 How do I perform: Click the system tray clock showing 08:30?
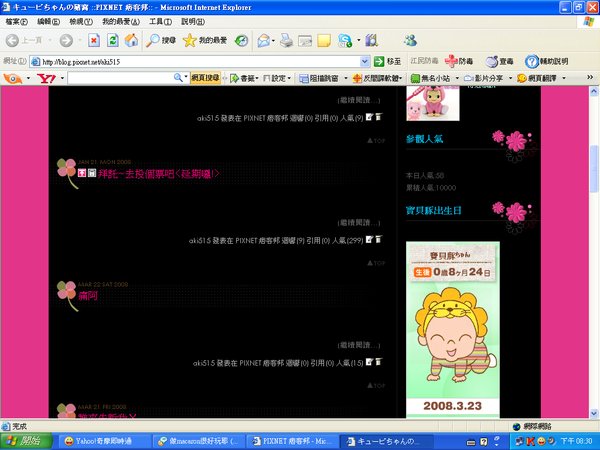(576, 441)
